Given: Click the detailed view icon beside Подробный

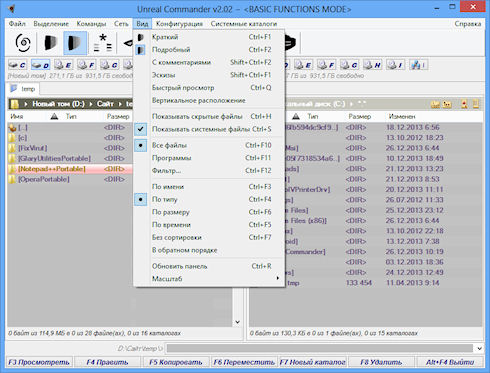Looking at the screenshot, I should click(x=141, y=50).
